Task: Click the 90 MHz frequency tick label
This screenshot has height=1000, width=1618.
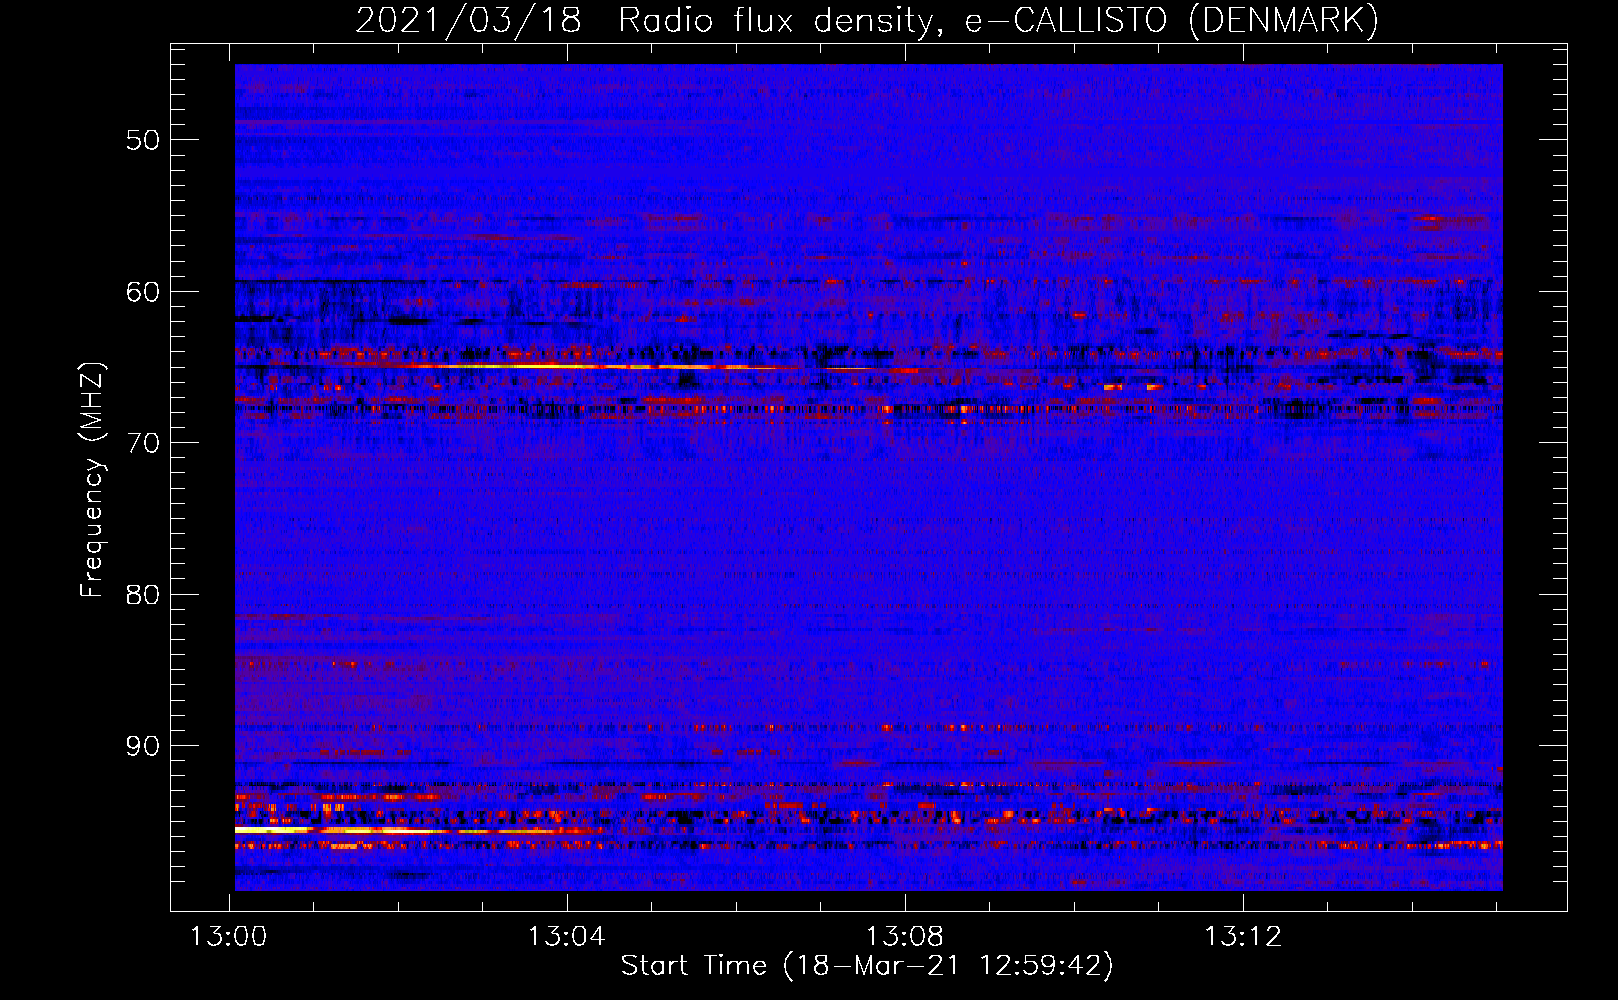Action: coord(143,747)
